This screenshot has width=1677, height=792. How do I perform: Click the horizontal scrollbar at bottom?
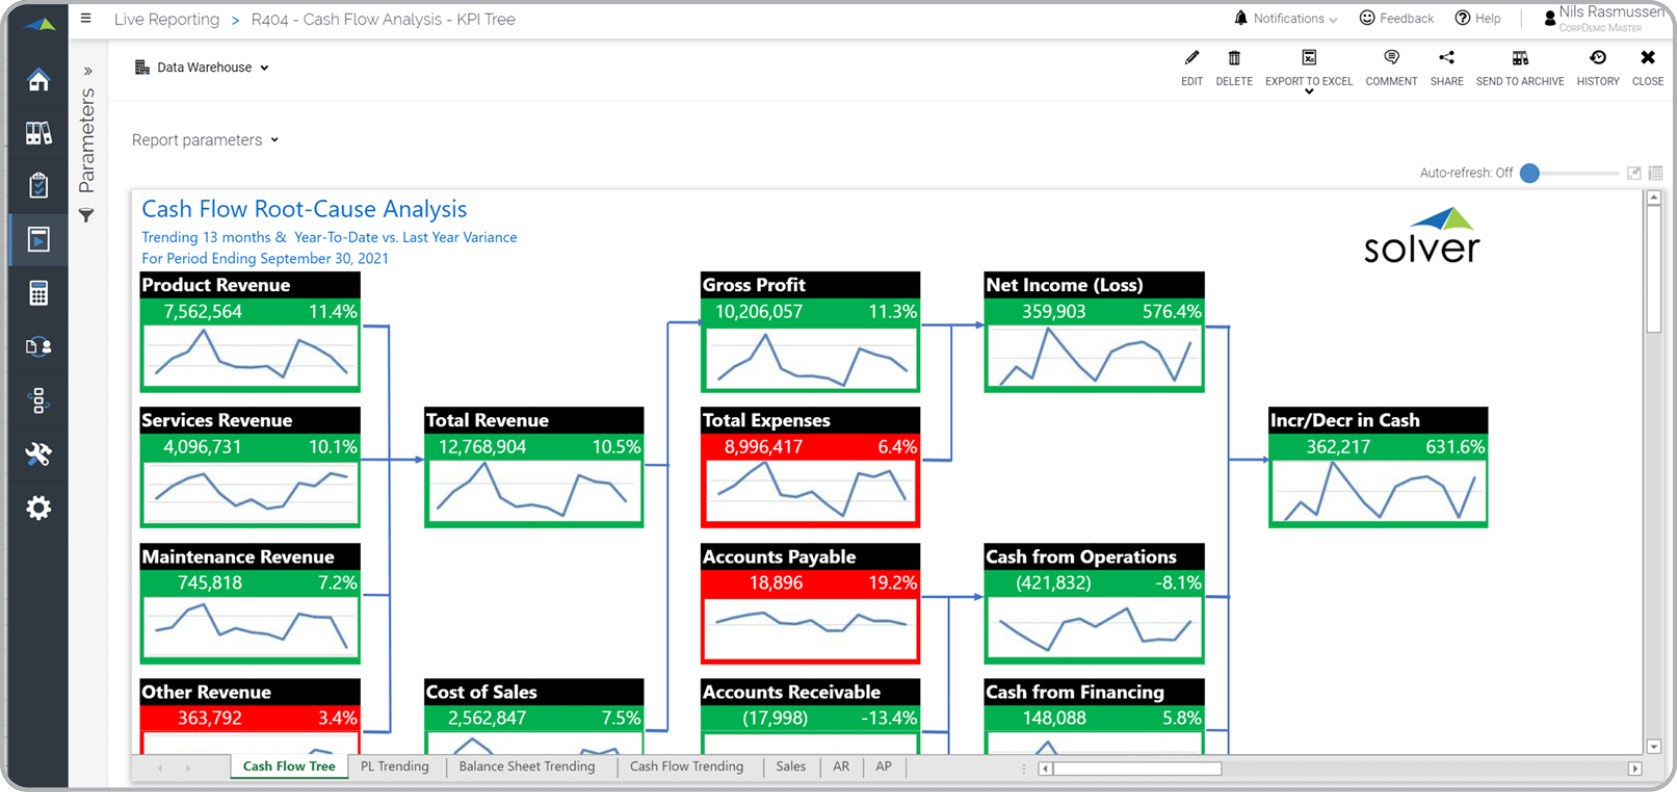pos(1136,768)
